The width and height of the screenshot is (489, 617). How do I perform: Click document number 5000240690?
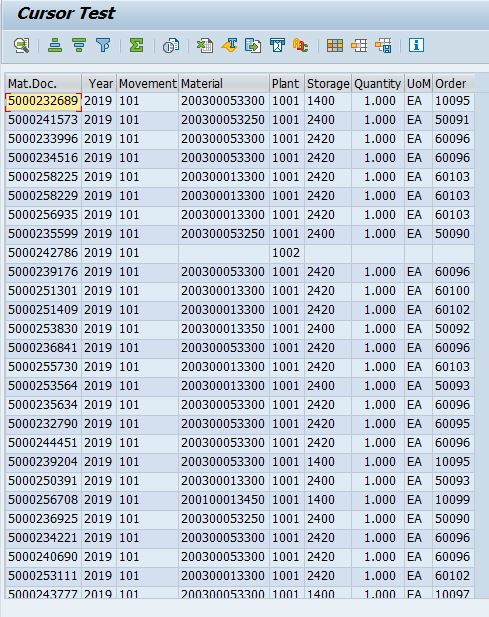tap(43, 557)
